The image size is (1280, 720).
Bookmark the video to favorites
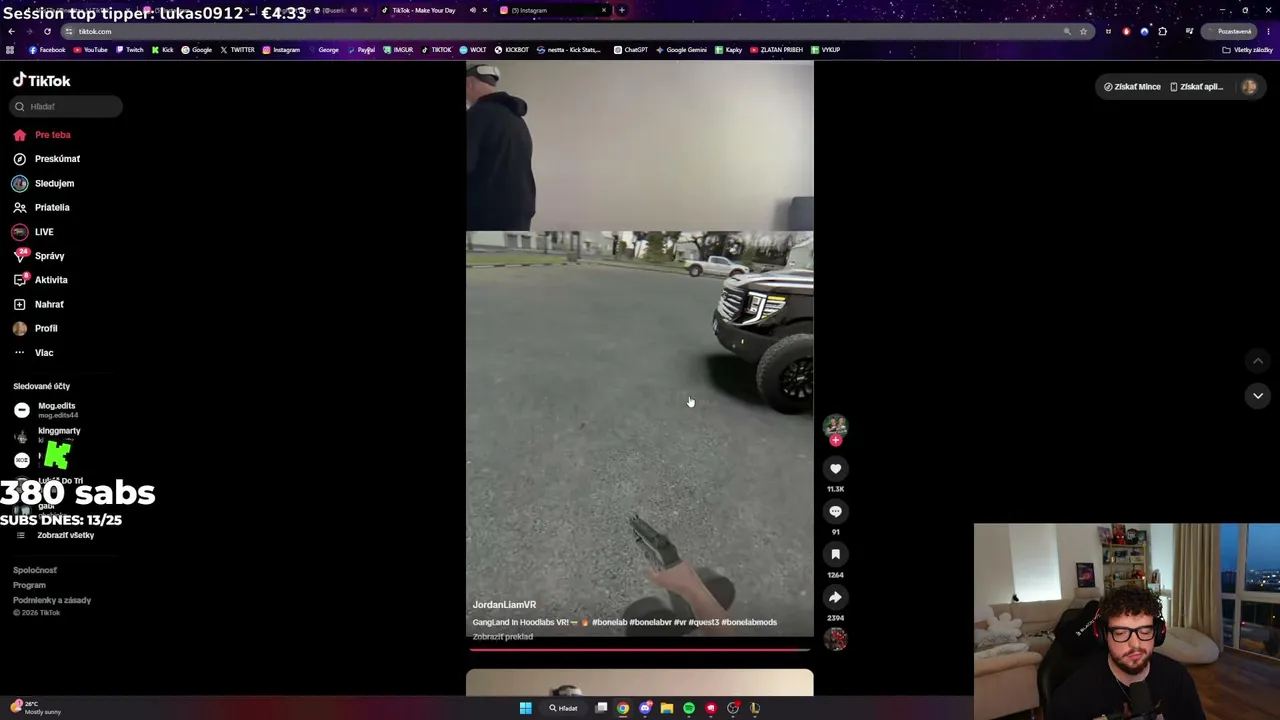(x=835, y=555)
